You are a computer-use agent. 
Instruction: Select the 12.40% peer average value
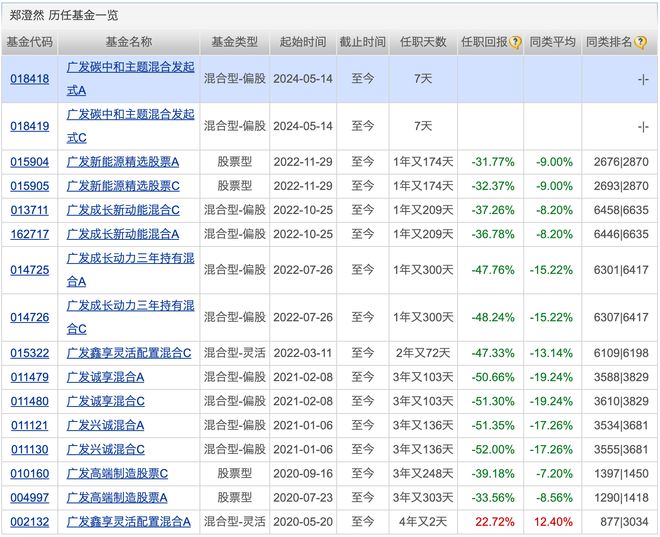(554, 522)
